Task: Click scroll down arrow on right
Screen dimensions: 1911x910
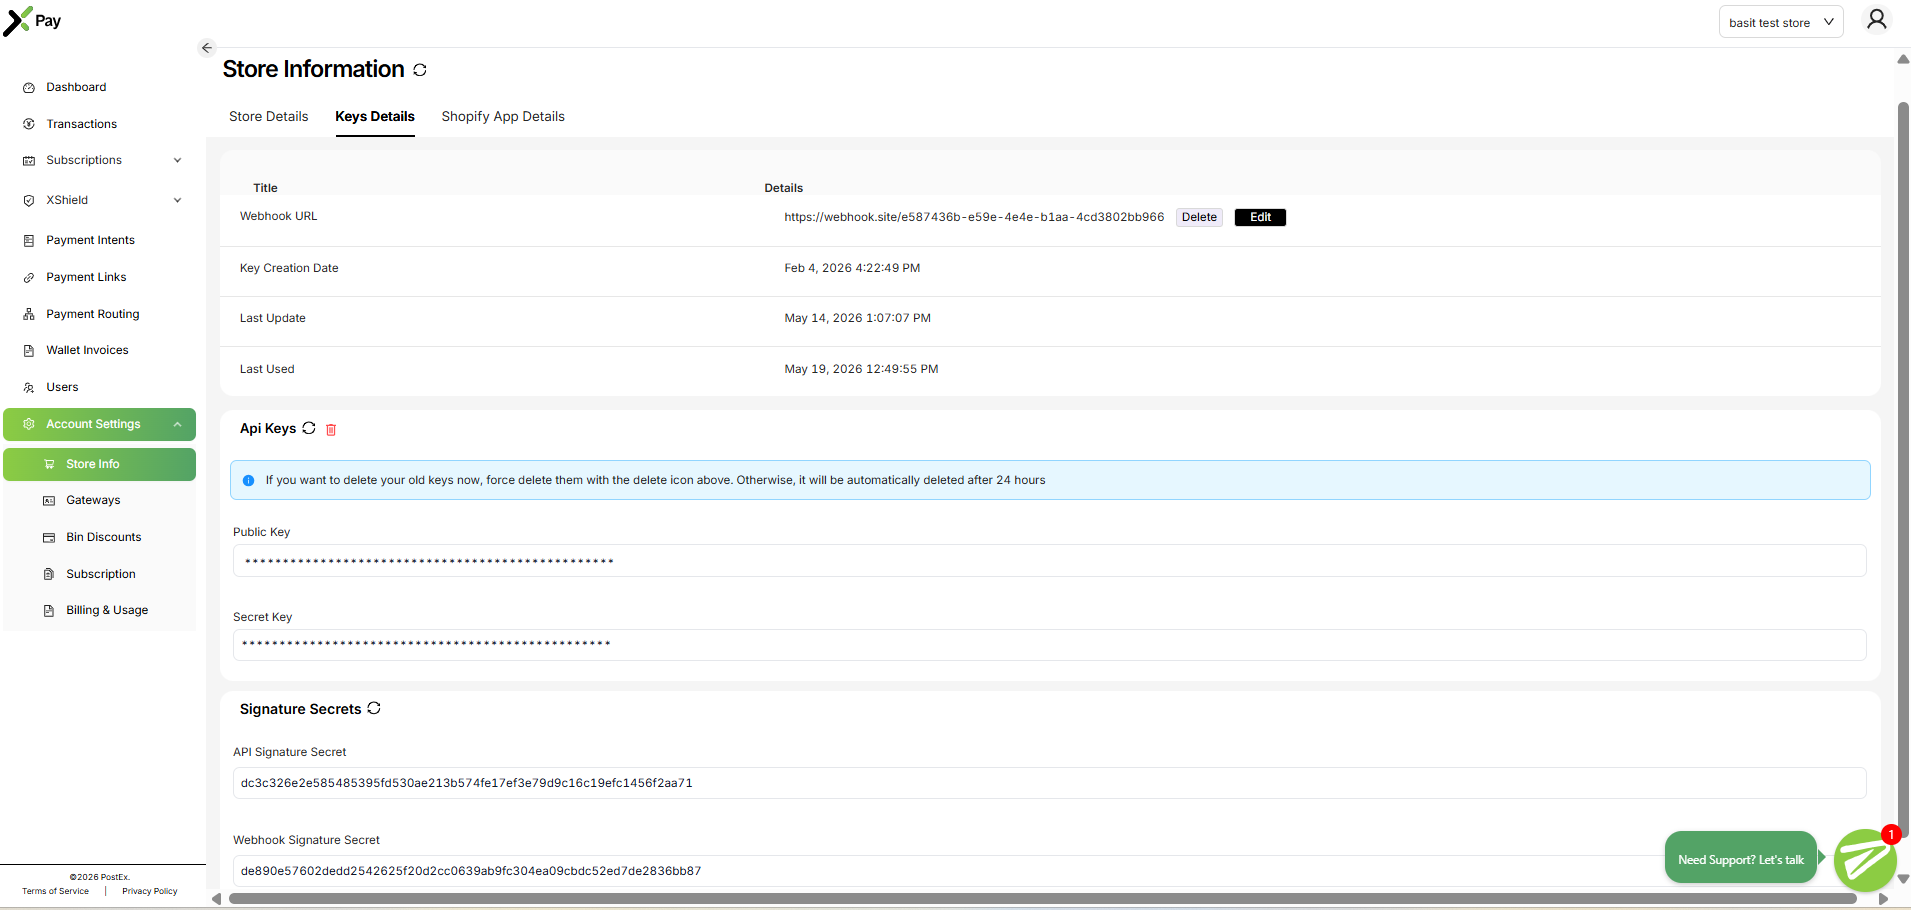Action: click(1903, 879)
